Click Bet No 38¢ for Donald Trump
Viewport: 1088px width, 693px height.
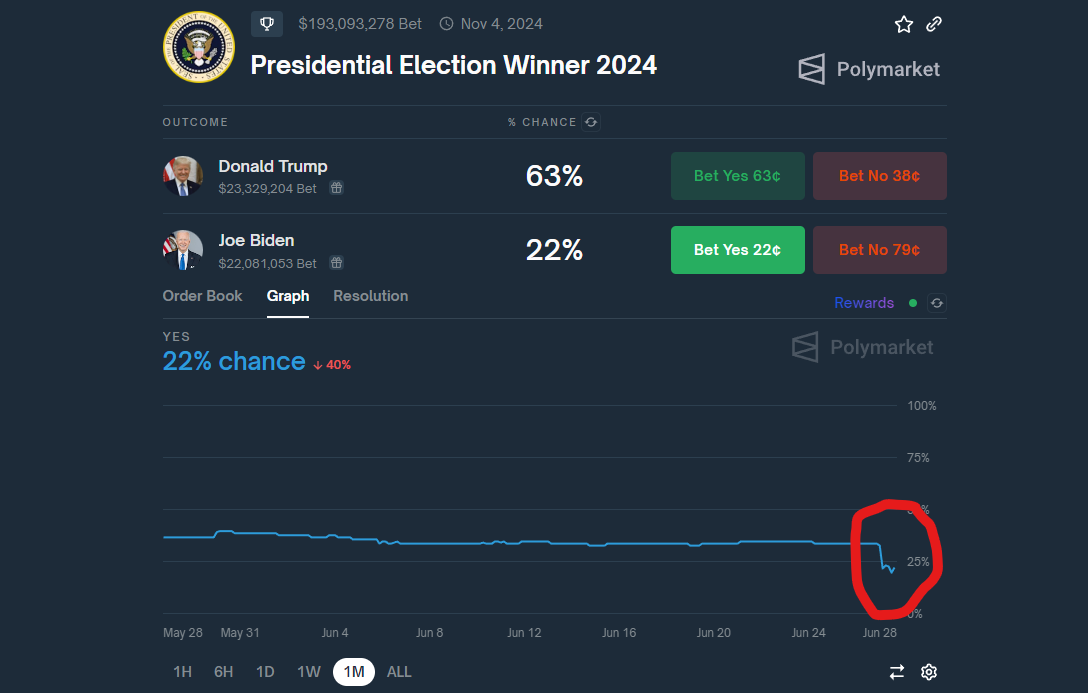(879, 175)
